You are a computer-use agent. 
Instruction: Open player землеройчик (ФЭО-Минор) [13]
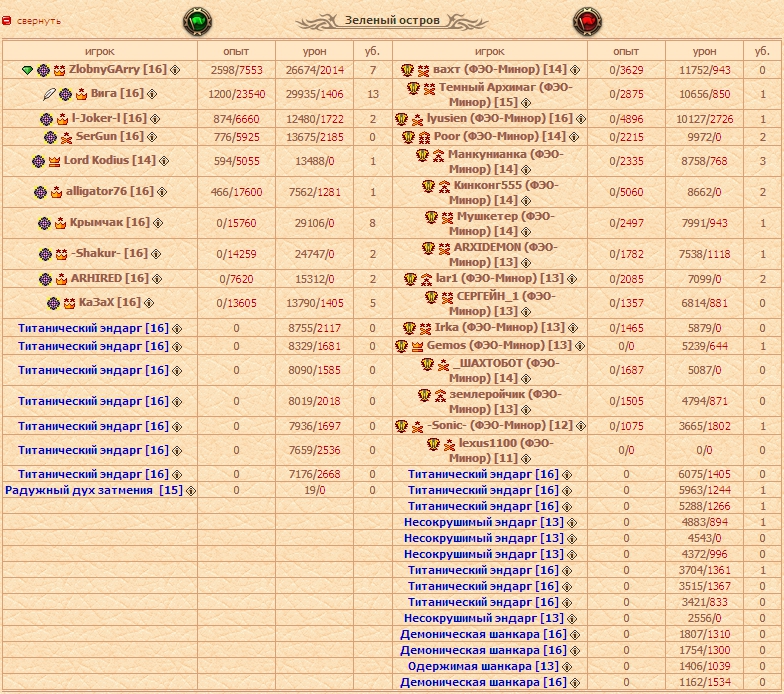(506, 402)
